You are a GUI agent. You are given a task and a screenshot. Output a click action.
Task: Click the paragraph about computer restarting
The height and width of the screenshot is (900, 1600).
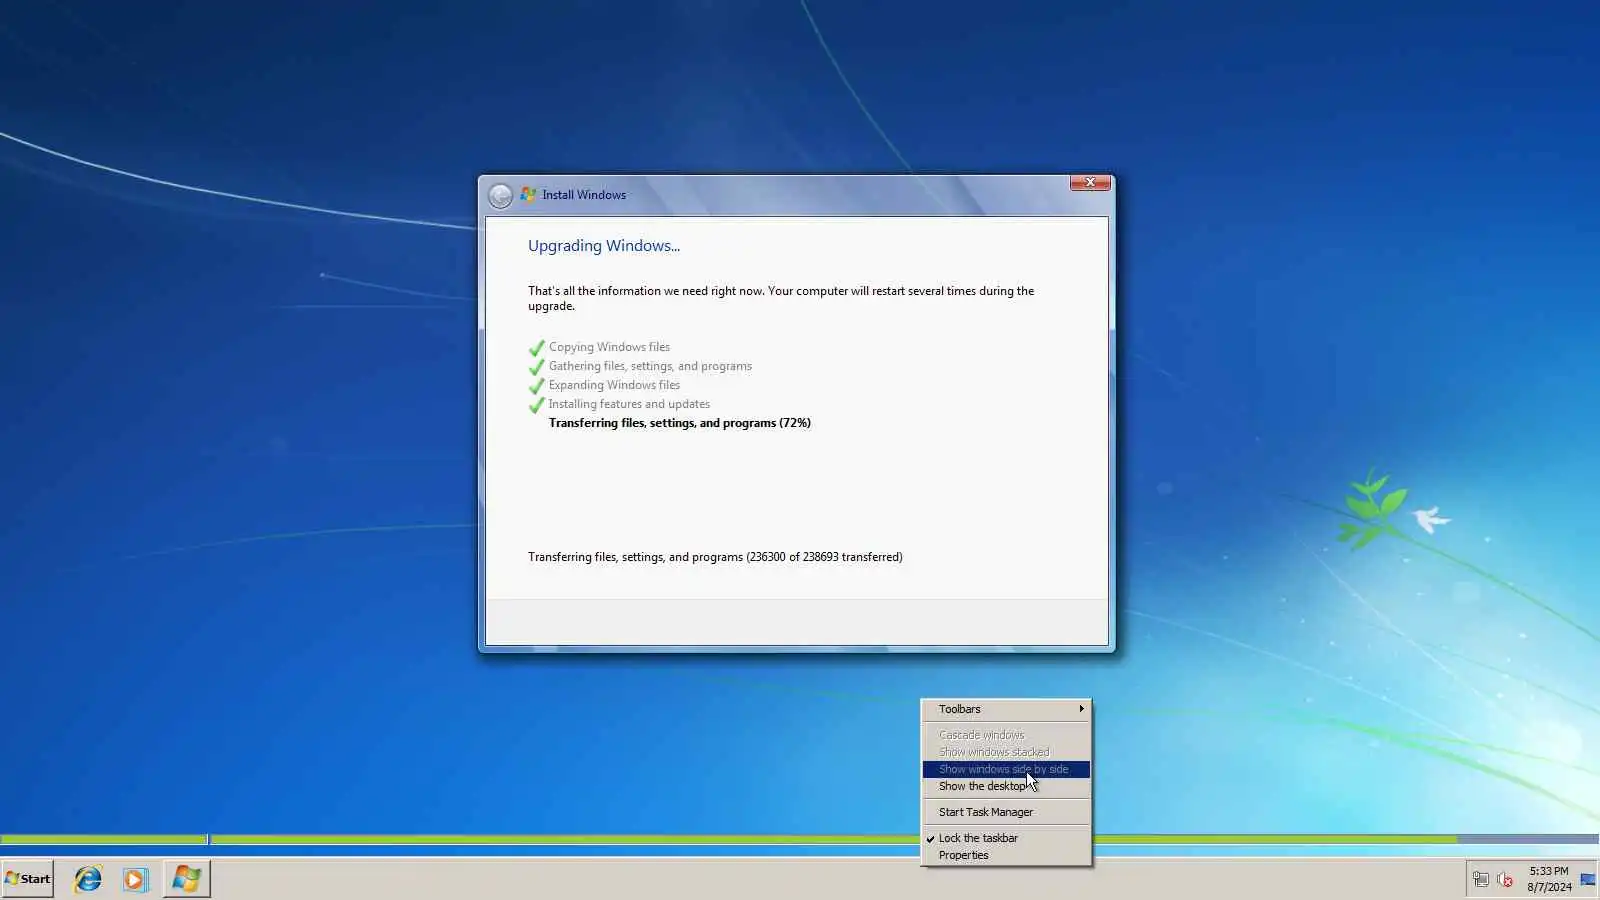pos(781,298)
